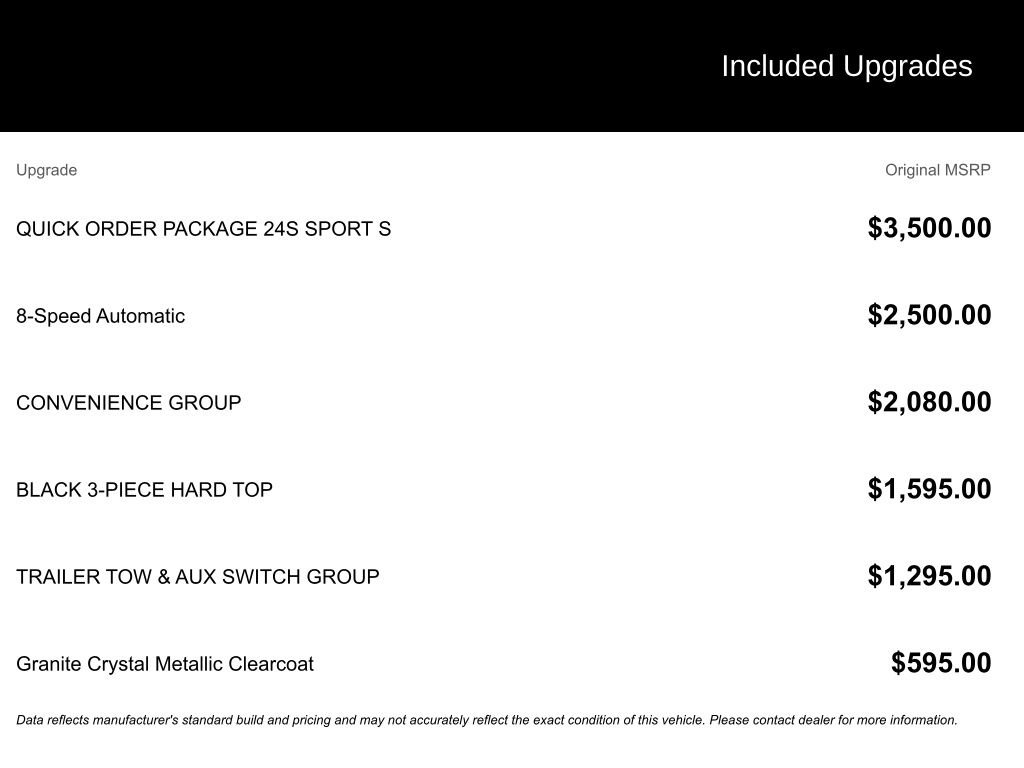This screenshot has width=1024, height=768.
Task: Select the Original MSRP column header
Action: pos(937,170)
